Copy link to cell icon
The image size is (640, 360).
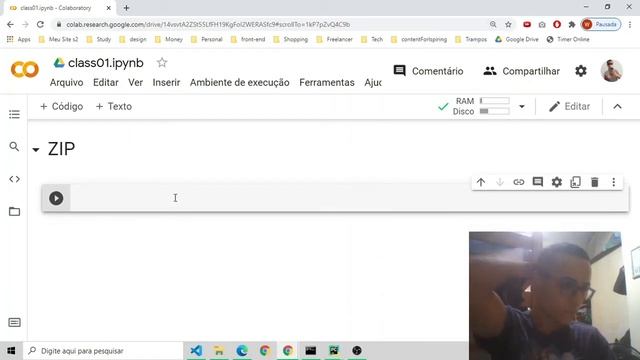[x=518, y=182]
